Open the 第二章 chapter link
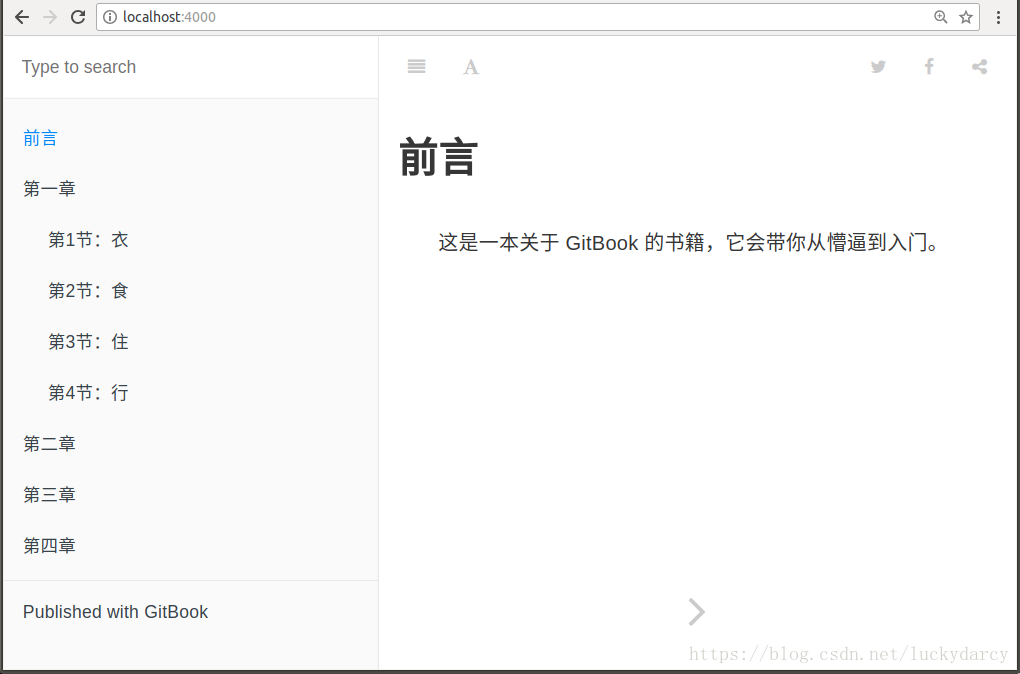 [48, 443]
